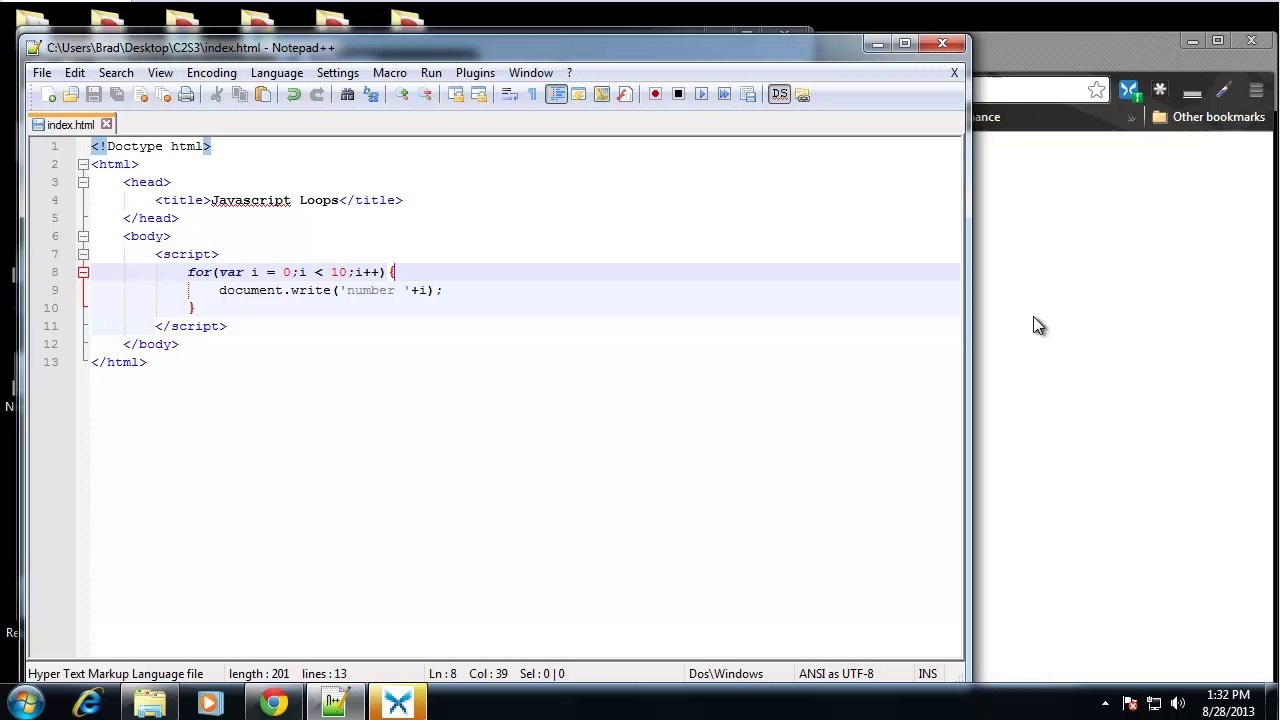This screenshot has height=720, width=1280.
Task: Collapse the script fold on line 7
Action: pos(83,254)
